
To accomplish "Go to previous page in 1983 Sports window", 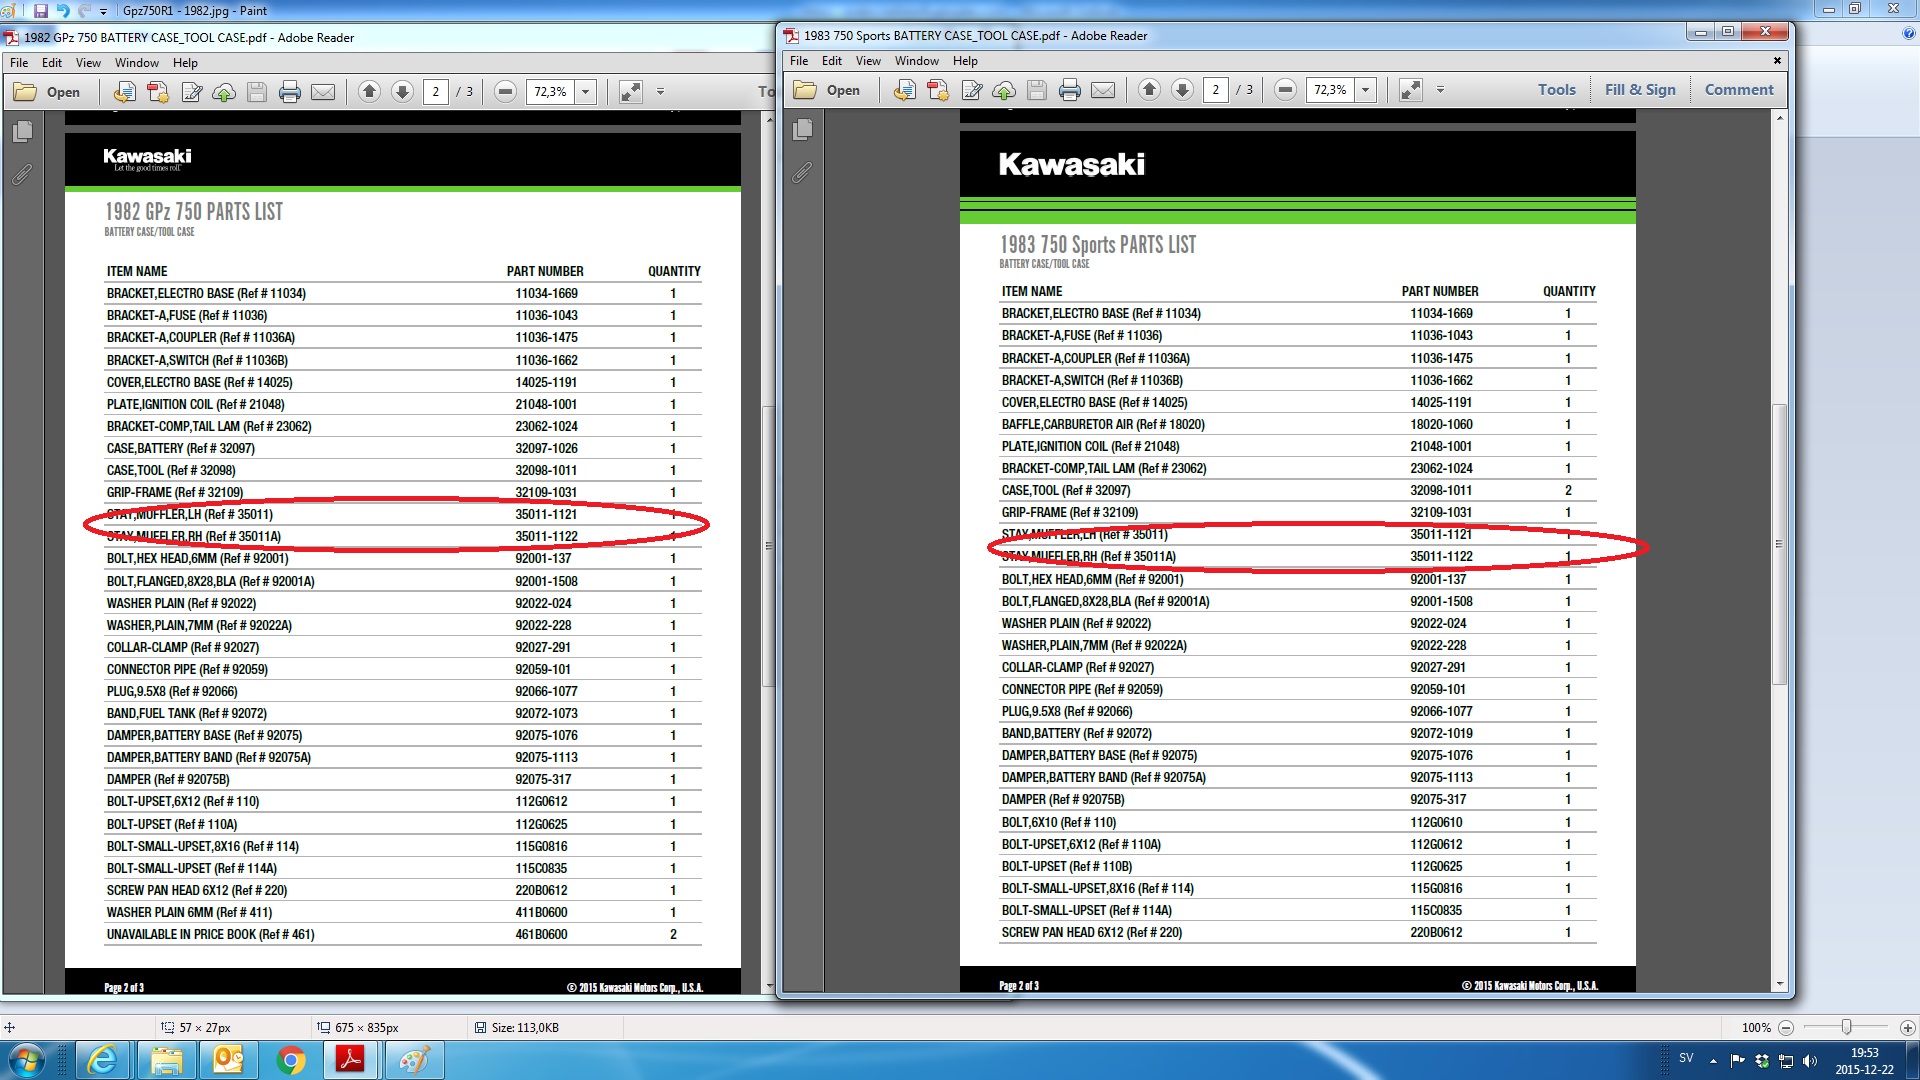I will [1149, 90].
